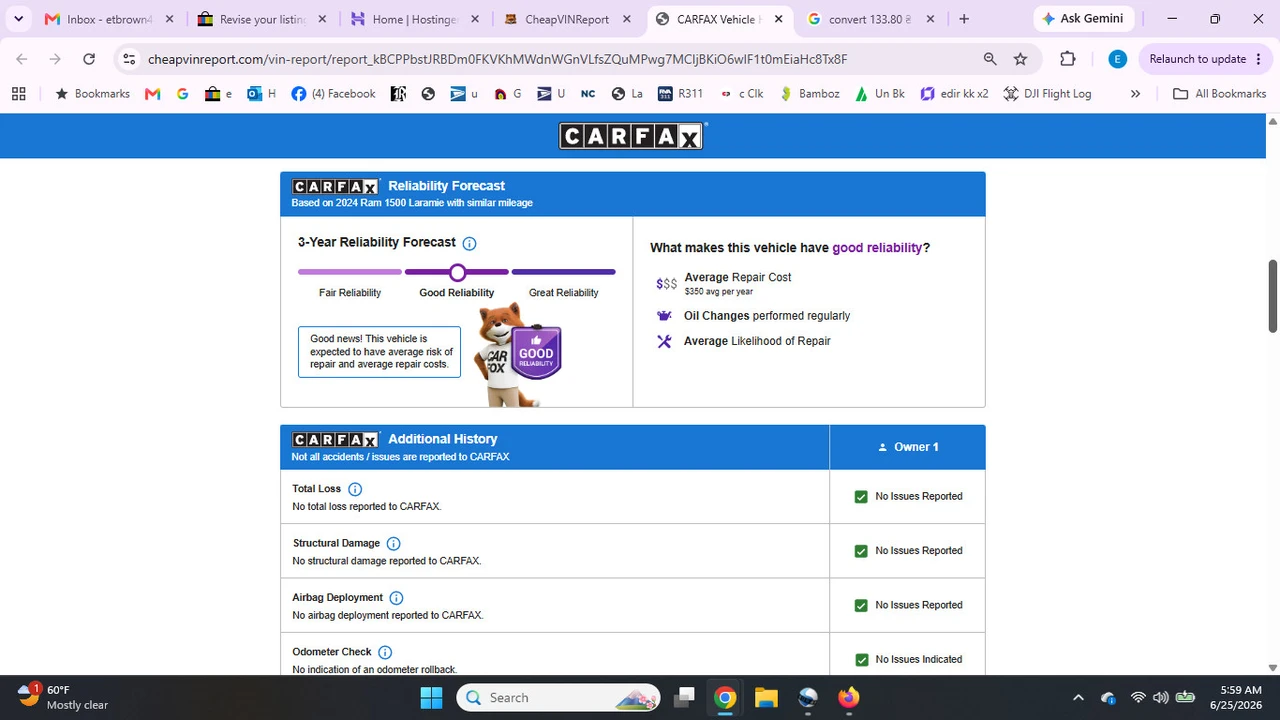The image size is (1280, 720).
Task: Click the CARFAX logo in the blue header
Action: click(632, 136)
